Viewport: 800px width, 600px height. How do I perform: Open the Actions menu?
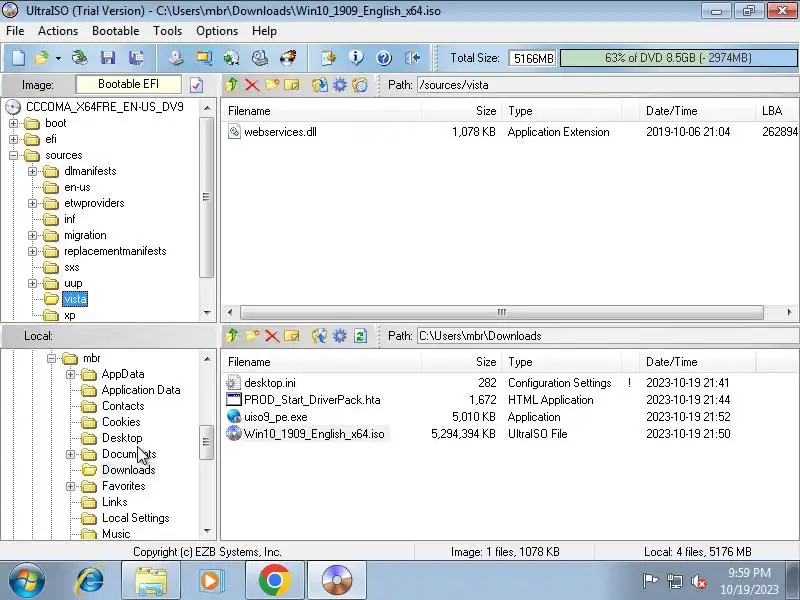(x=58, y=31)
